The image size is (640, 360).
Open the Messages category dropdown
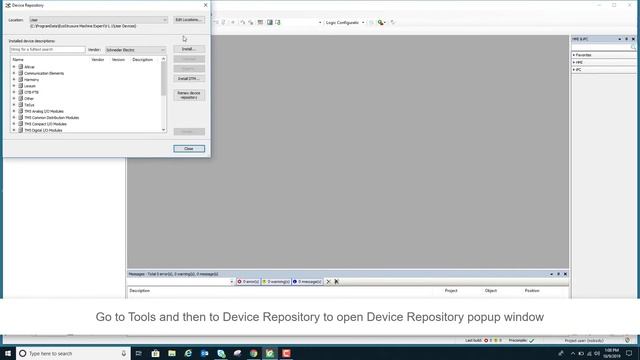[231, 282]
